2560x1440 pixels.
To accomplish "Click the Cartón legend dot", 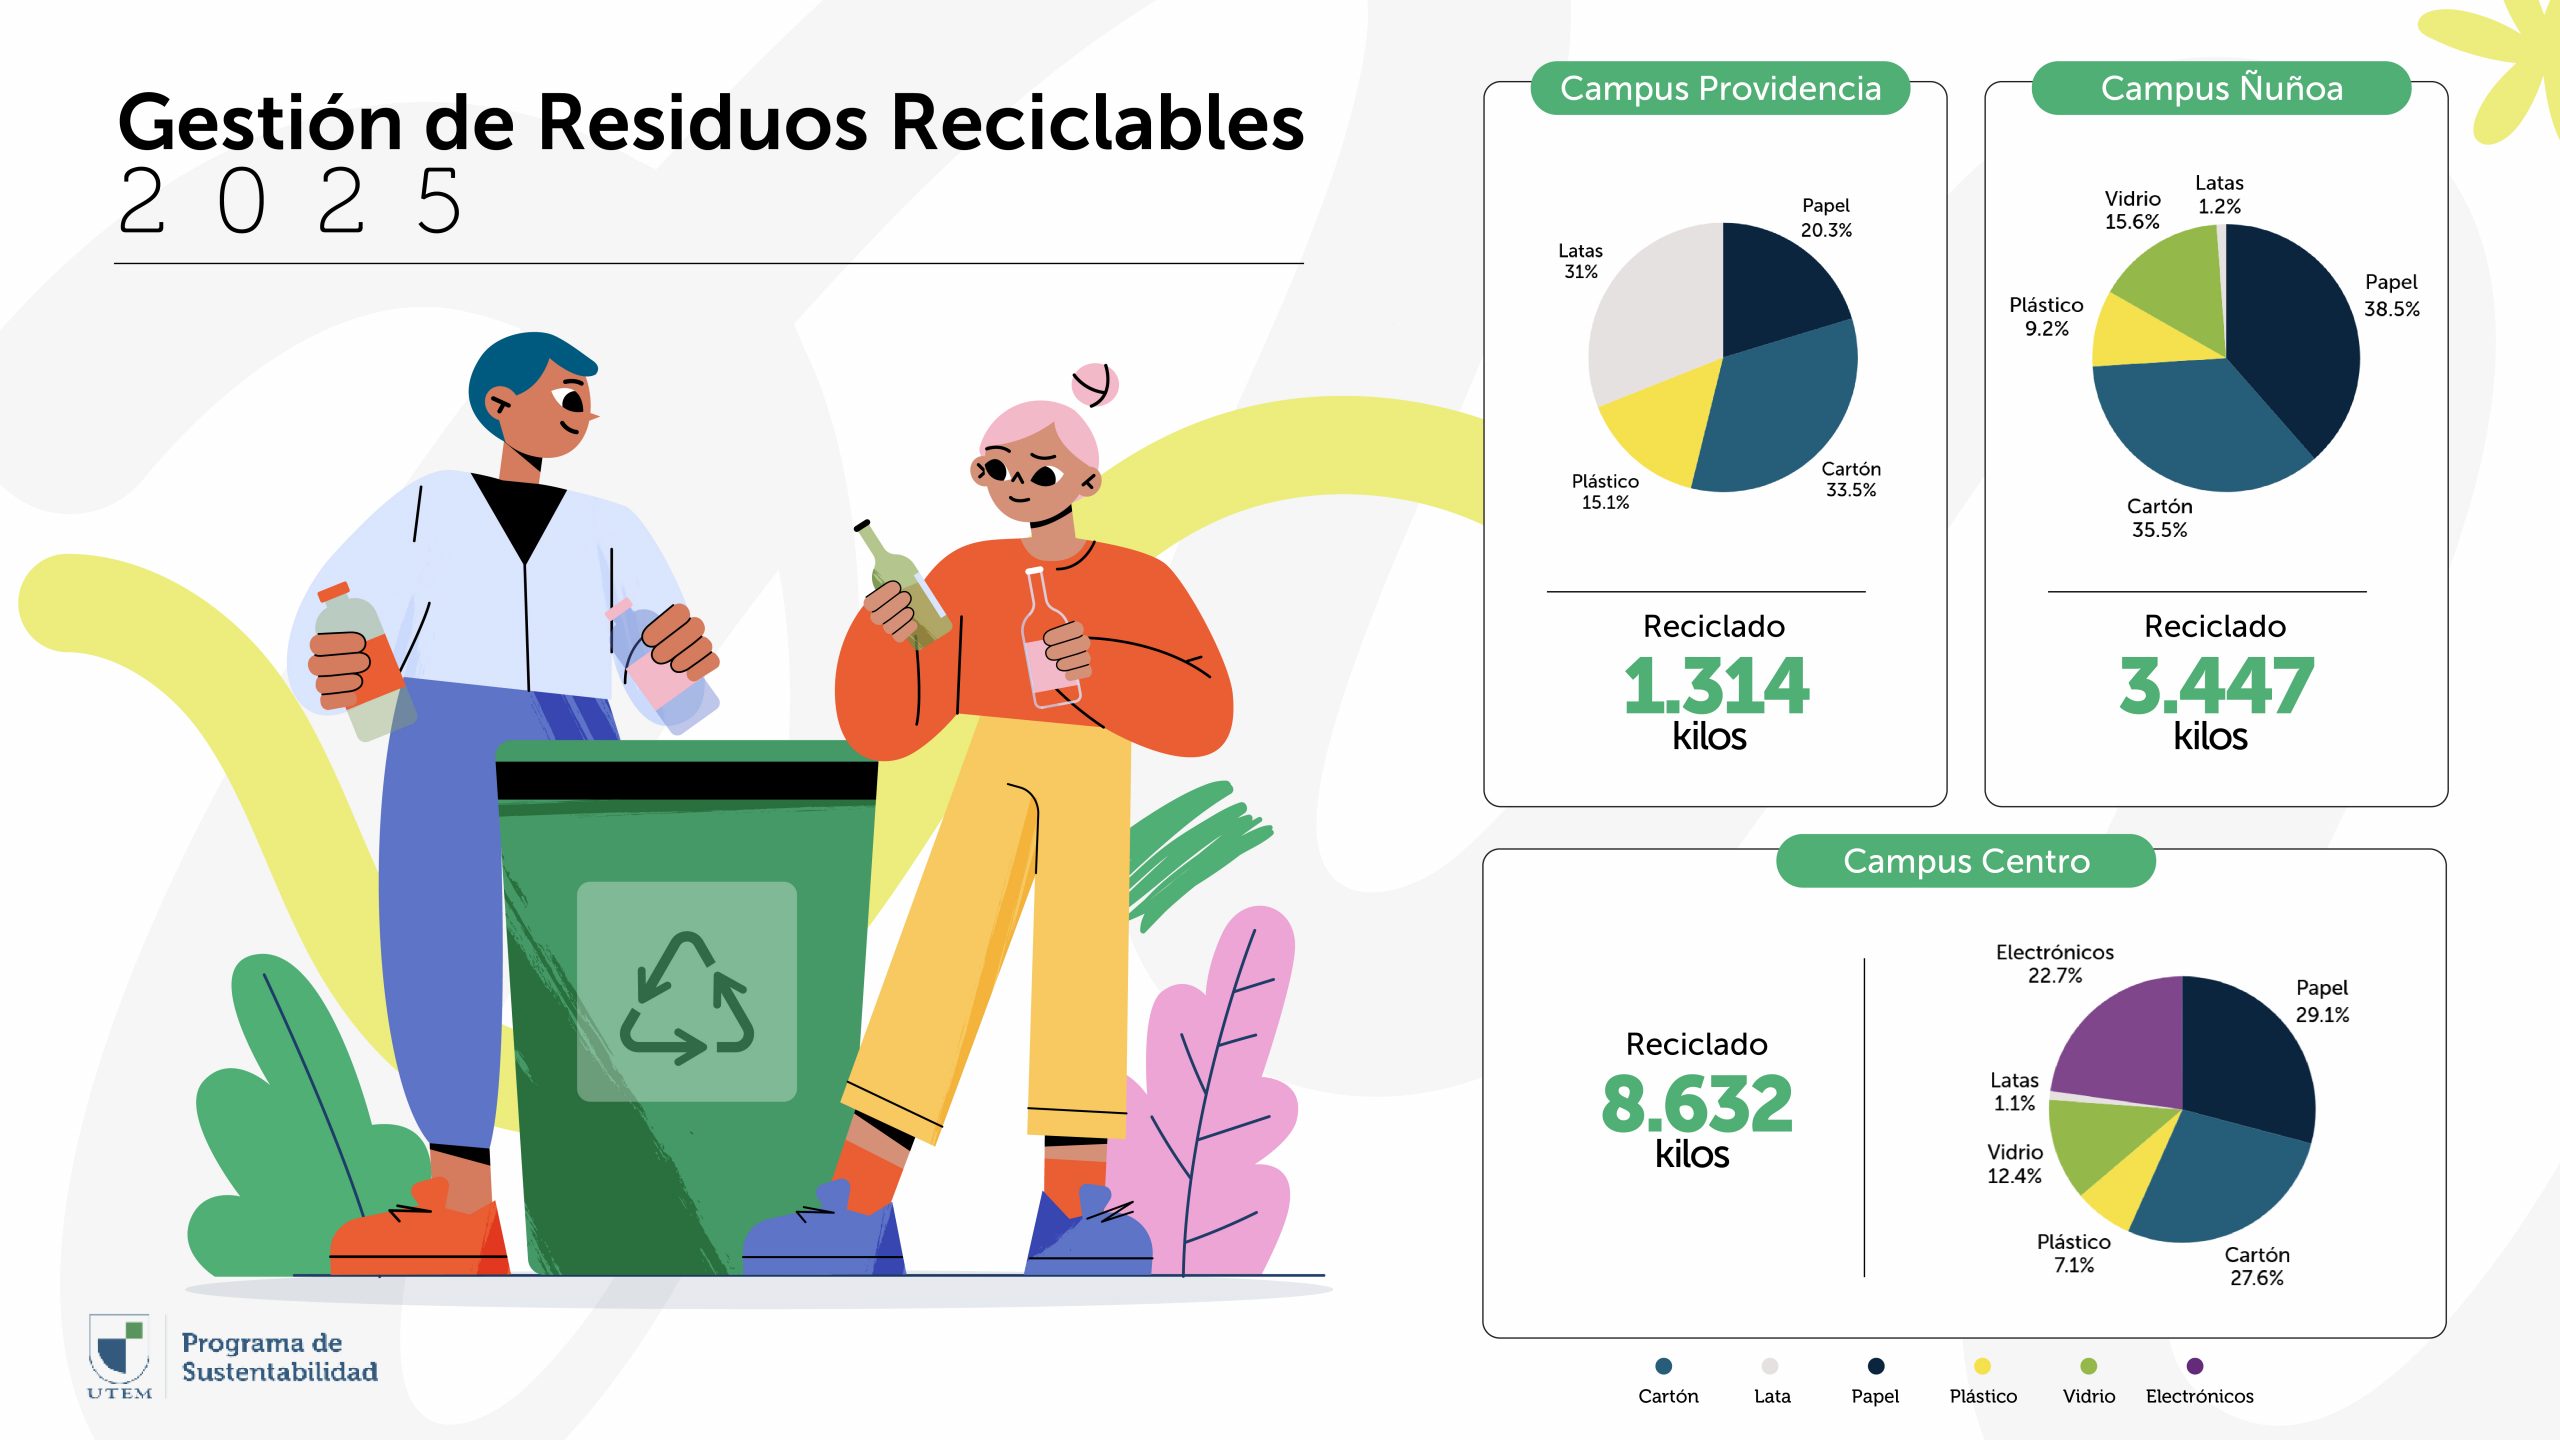I will (1664, 1366).
